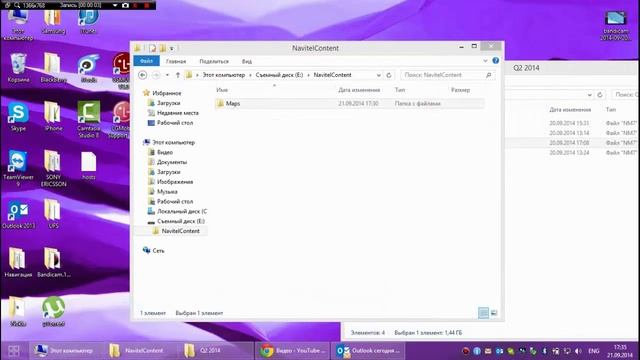Switch to the Вид ribbon tab
The image size is (640, 360).
point(247,61)
